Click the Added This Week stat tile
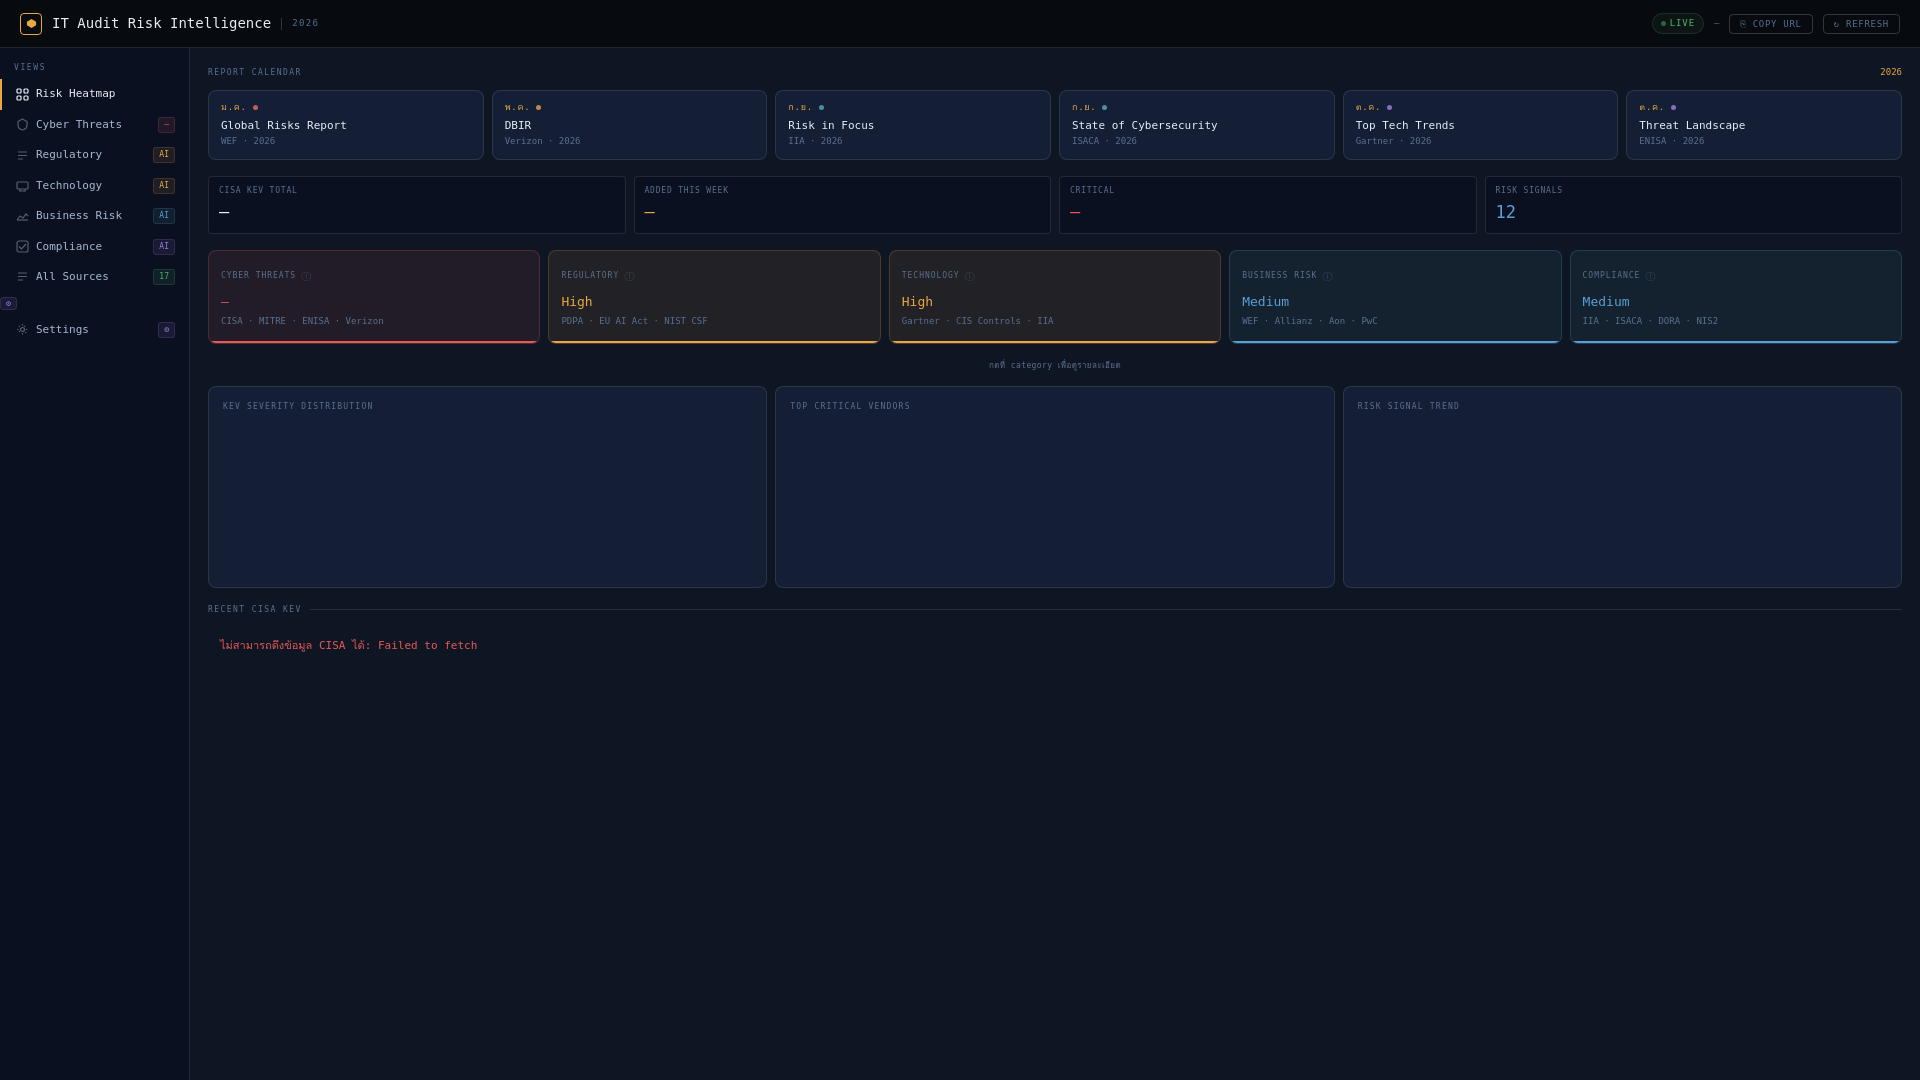Image resolution: width=1920 pixels, height=1080 pixels. point(842,205)
